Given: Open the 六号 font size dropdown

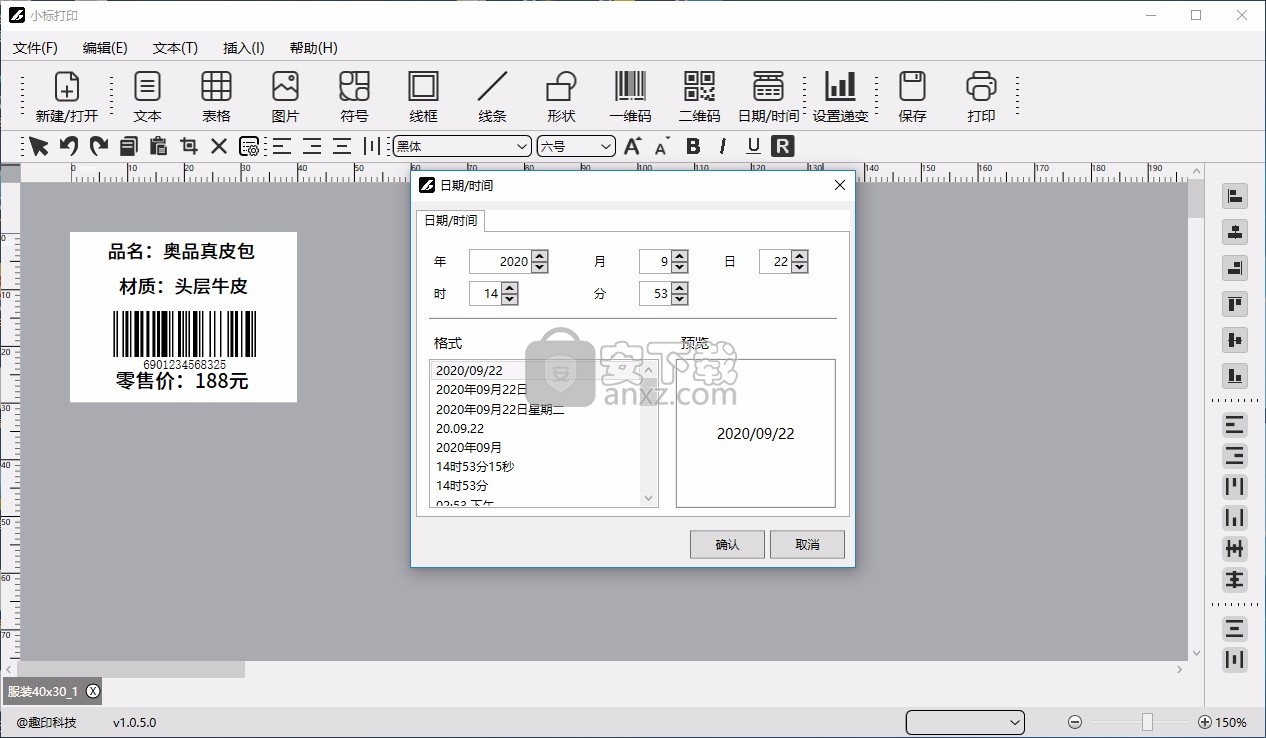Looking at the screenshot, I should (576, 146).
